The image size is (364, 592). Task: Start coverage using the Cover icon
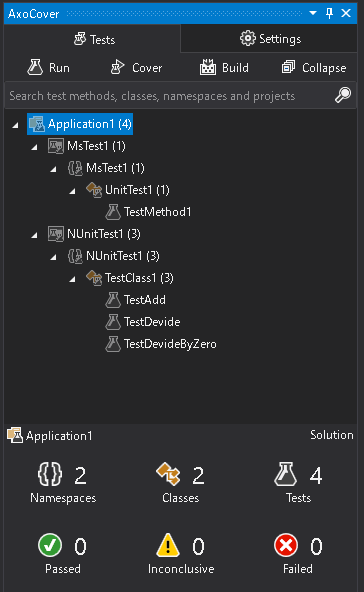pos(117,67)
